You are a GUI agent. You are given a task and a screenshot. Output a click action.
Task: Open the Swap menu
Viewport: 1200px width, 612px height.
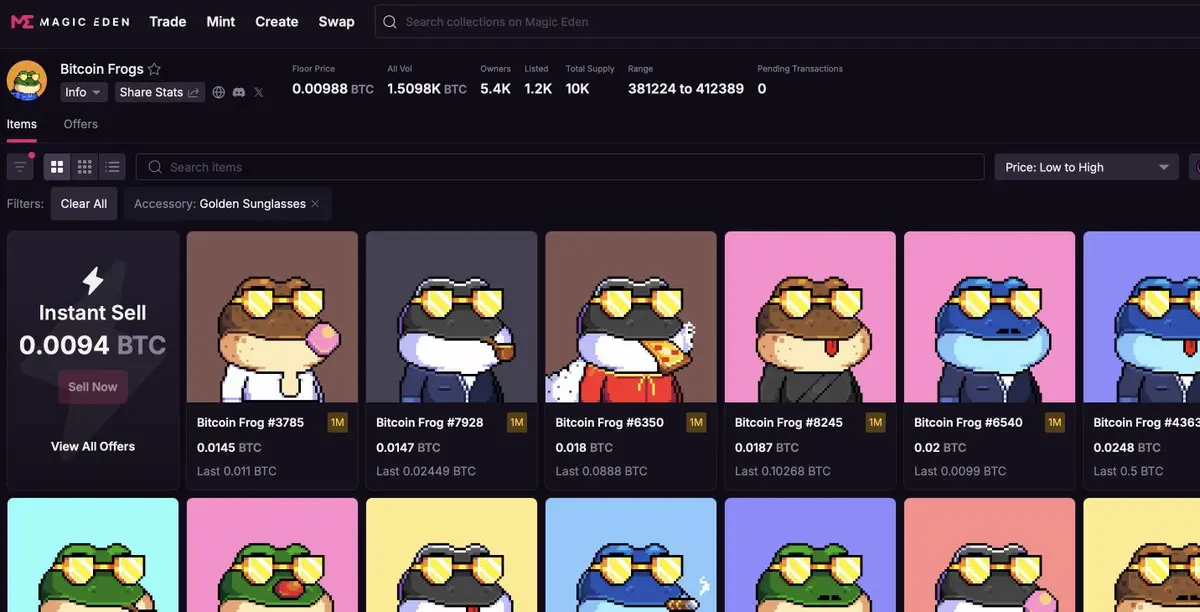[x=337, y=21]
